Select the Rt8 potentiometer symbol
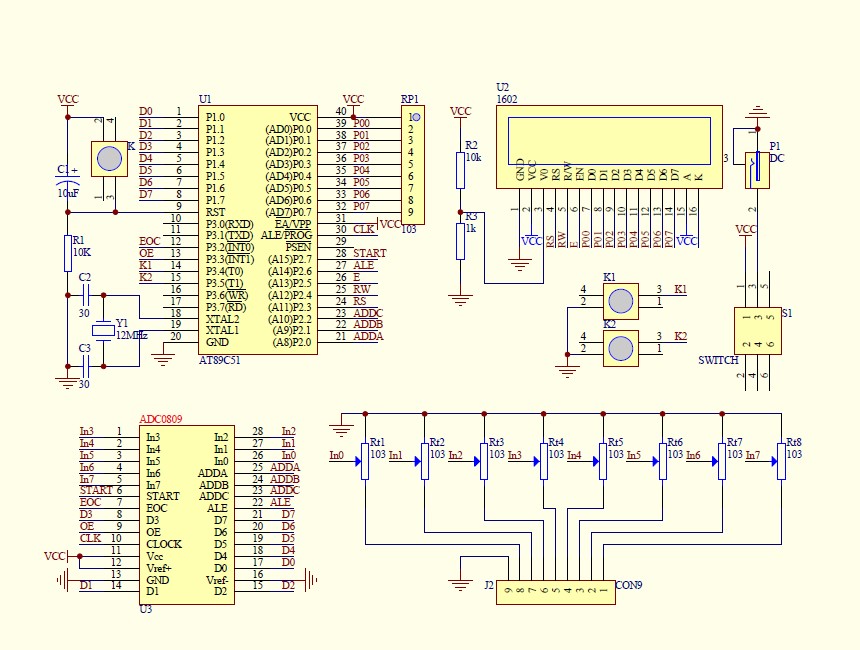Image resolution: width=860 pixels, height=650 pixels. [782, 461]
